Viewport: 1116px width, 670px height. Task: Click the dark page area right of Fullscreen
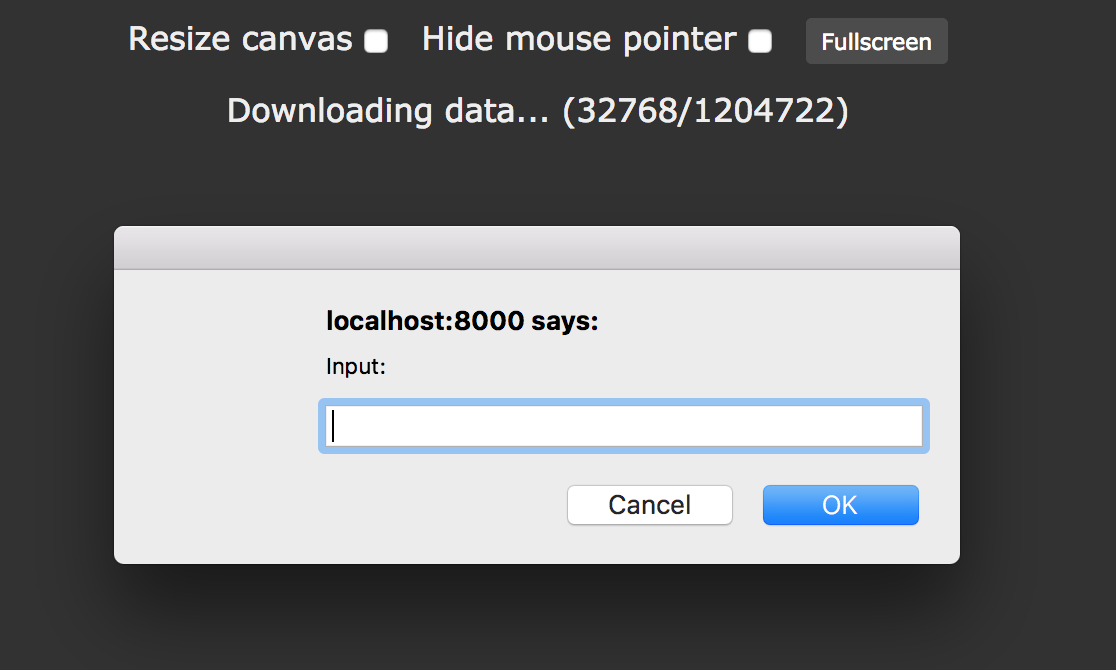(x=1030, y=42)
